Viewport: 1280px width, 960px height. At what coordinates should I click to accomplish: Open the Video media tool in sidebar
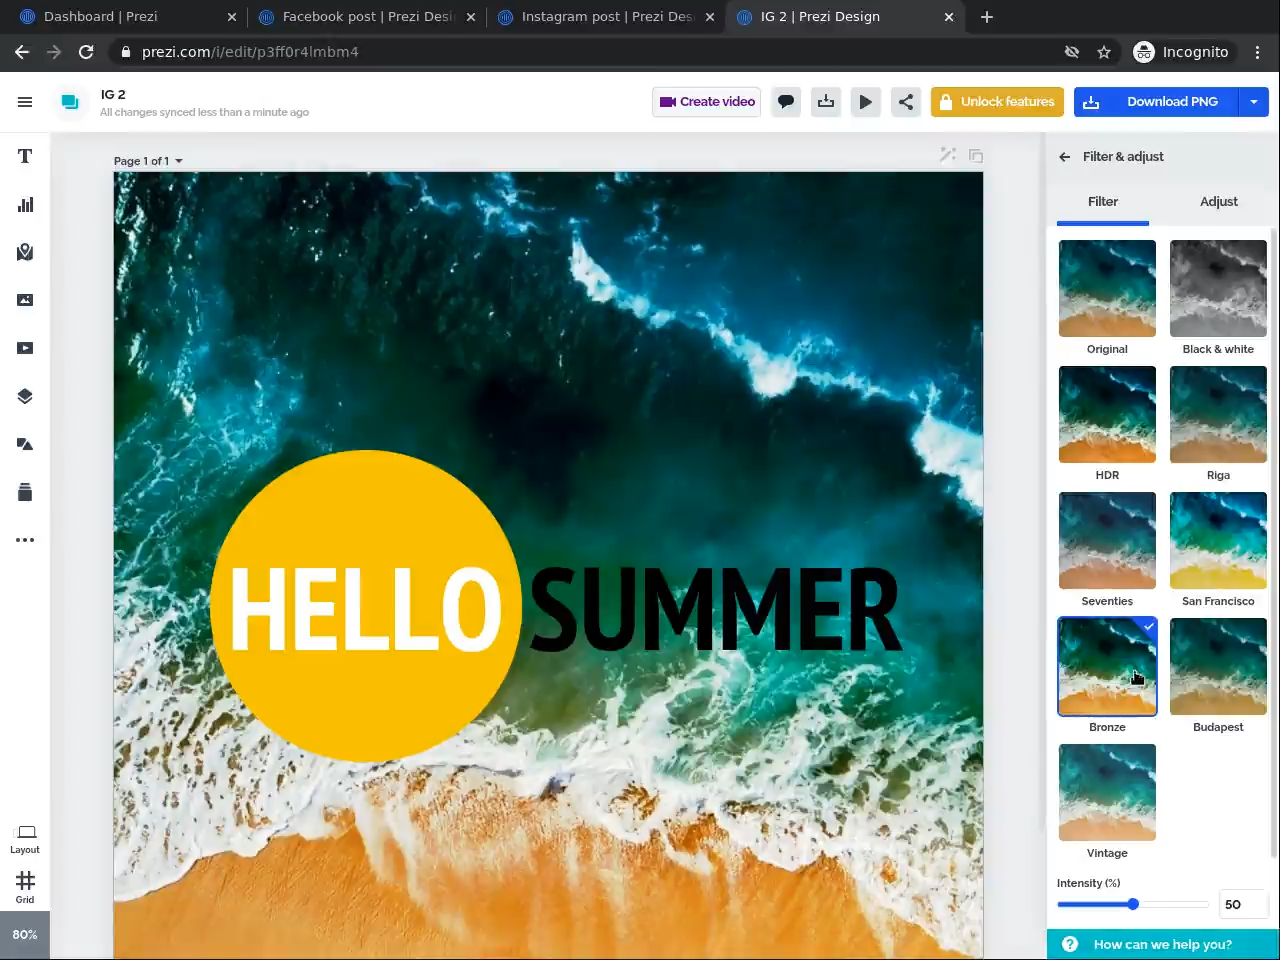coord(25,348)
